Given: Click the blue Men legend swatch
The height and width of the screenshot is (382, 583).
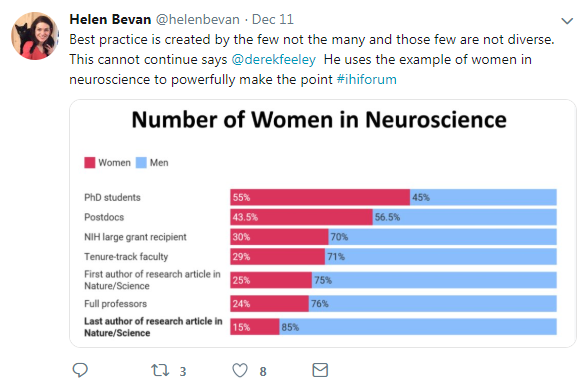Looking at the screenshot, I should 141,163.
